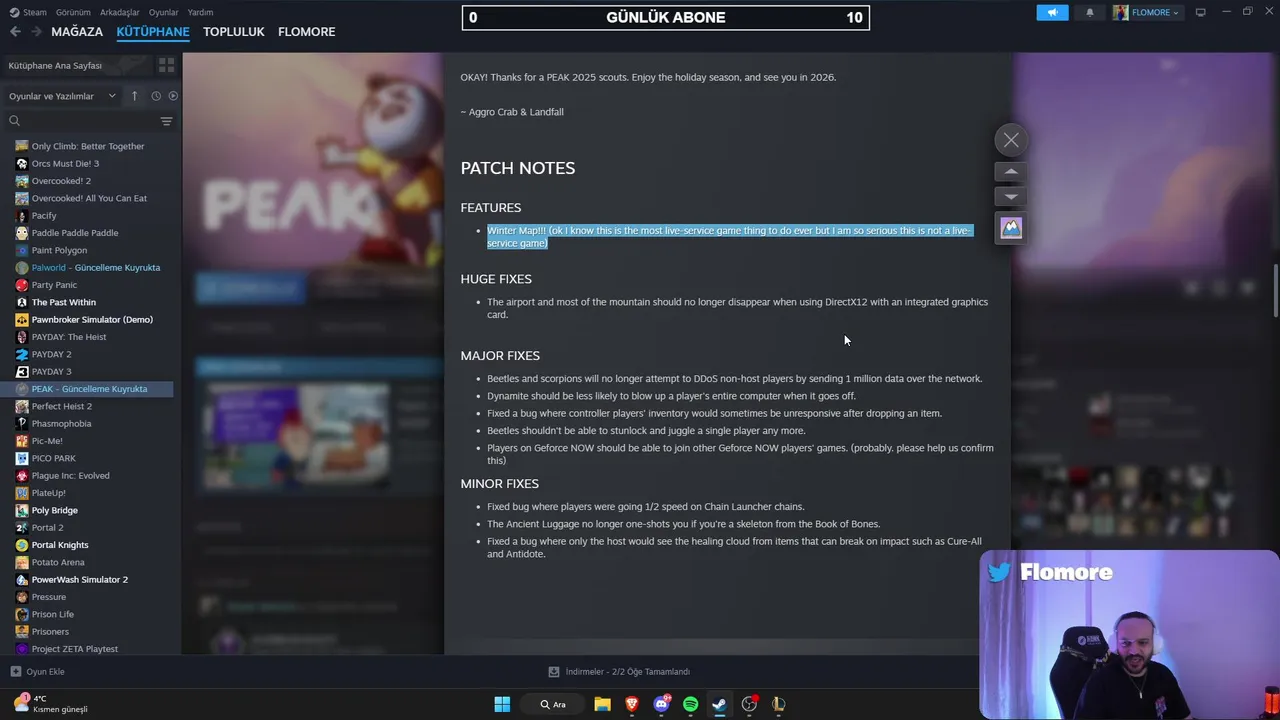Screen dimensions: 1280x720
Task: Select Pacify in the library list
Action: pyautogui.click(x=44, y=216)
